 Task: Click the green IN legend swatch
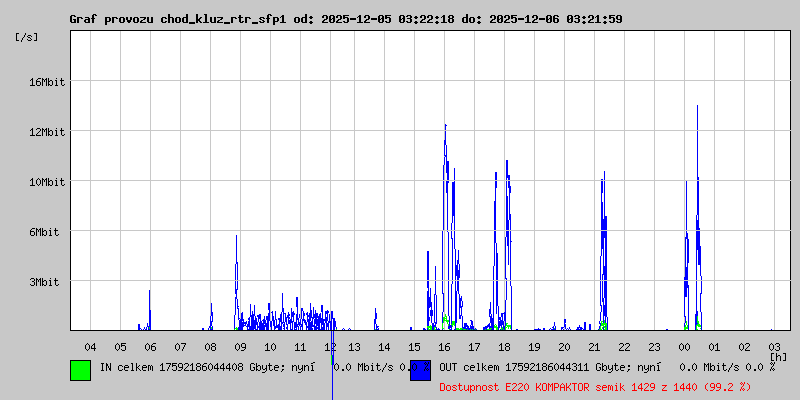tap(80, 369)
